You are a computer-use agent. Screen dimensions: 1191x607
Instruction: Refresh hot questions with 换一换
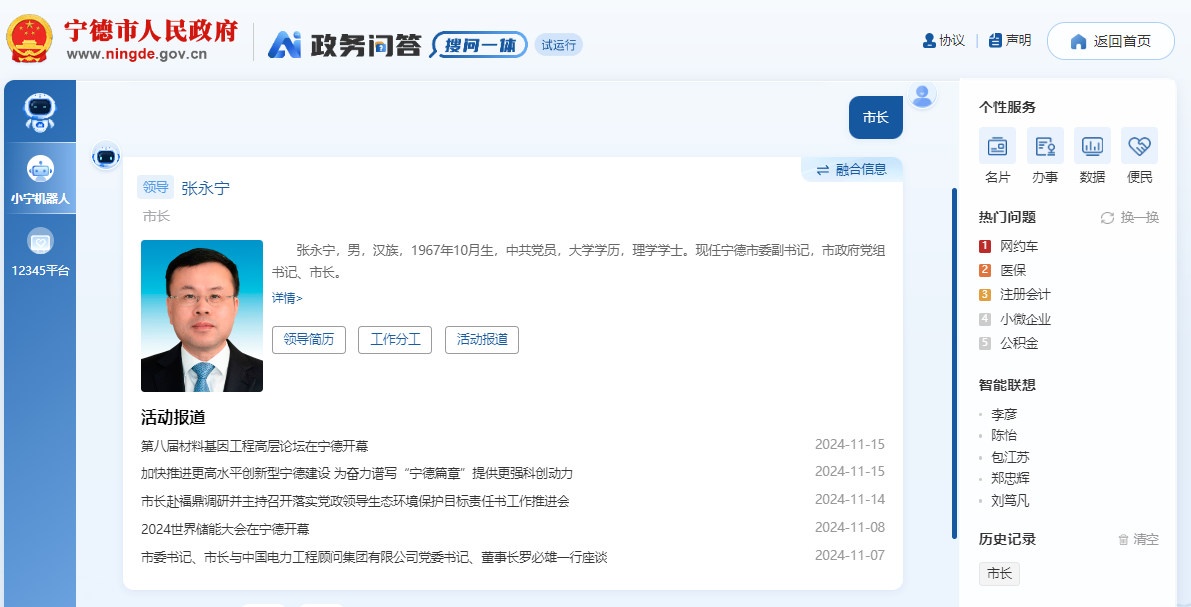pyautogui.click(x=1130, y=218)
